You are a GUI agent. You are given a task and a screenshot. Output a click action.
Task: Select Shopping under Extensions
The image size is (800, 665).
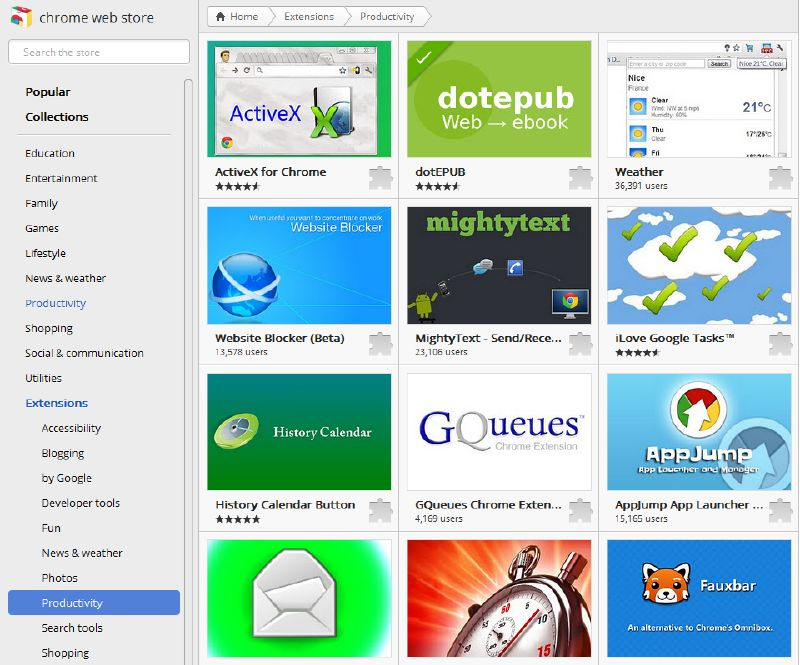(65, 653)
